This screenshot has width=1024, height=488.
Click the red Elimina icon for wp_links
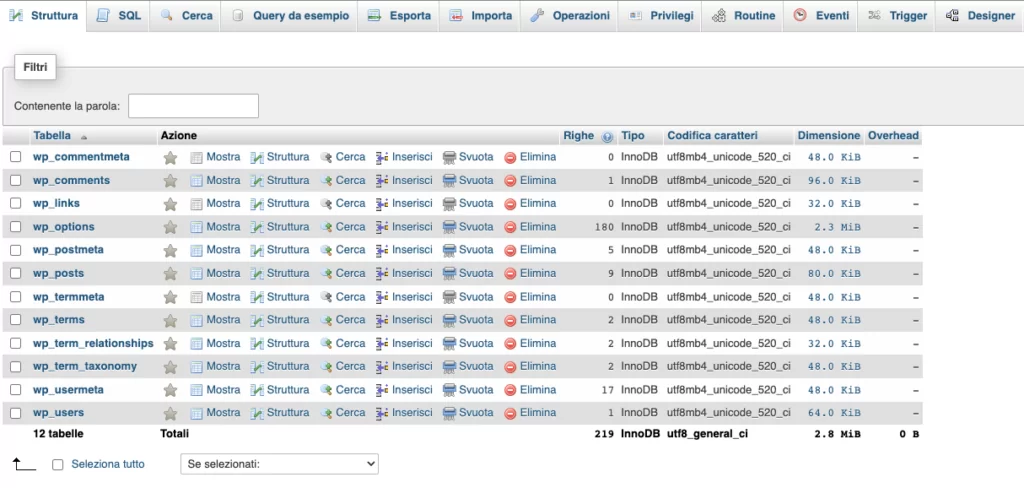pos(510,204)
